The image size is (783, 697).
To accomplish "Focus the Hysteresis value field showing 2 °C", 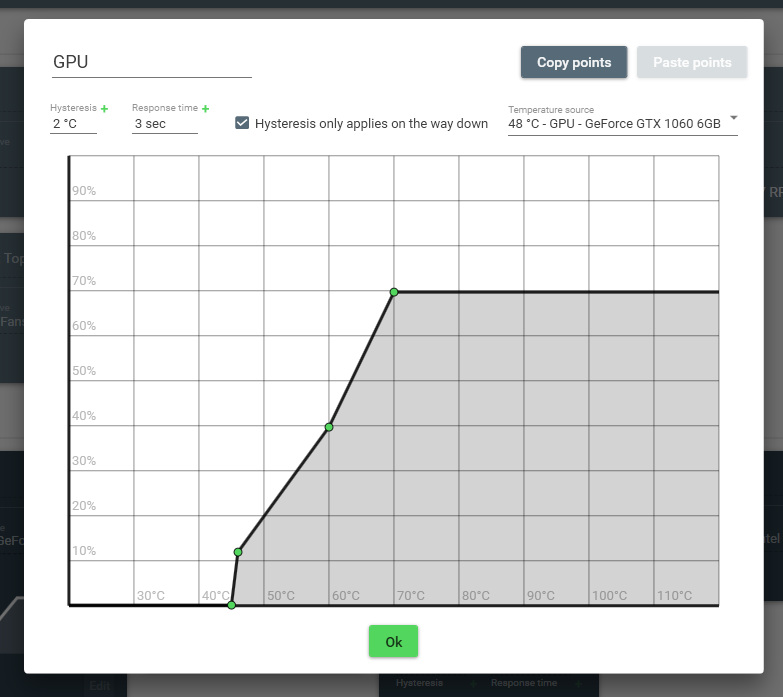I will pyautogui.click(x=73, y=124).
